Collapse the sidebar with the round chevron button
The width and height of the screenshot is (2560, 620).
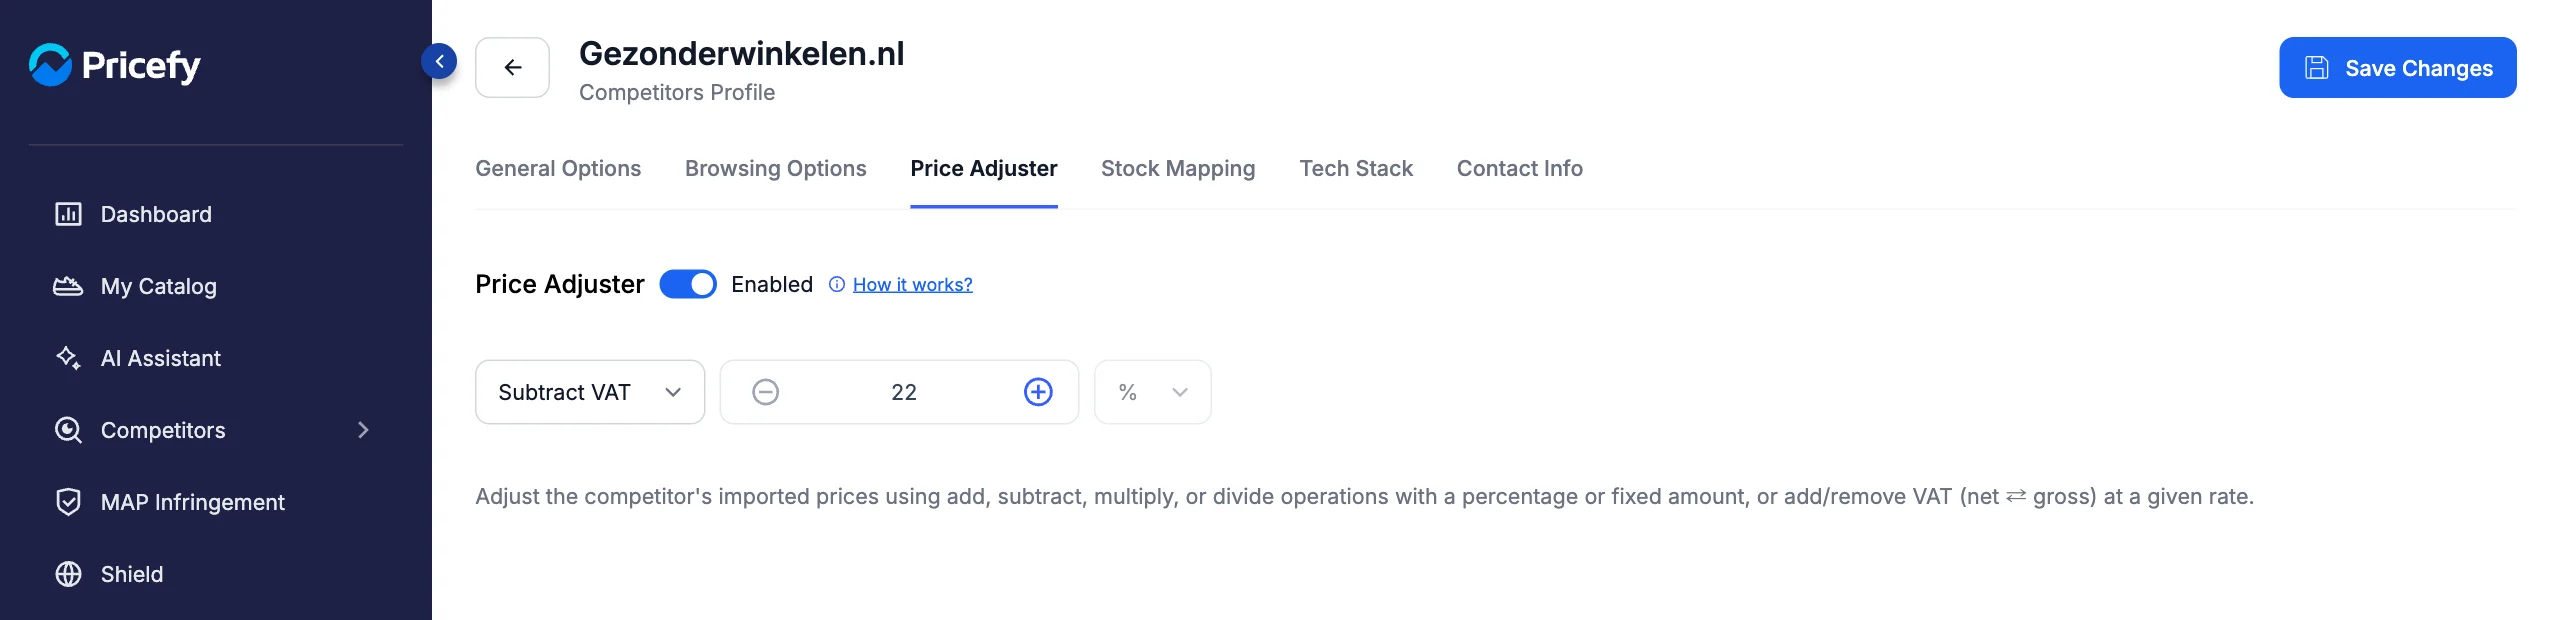[439, 62]
